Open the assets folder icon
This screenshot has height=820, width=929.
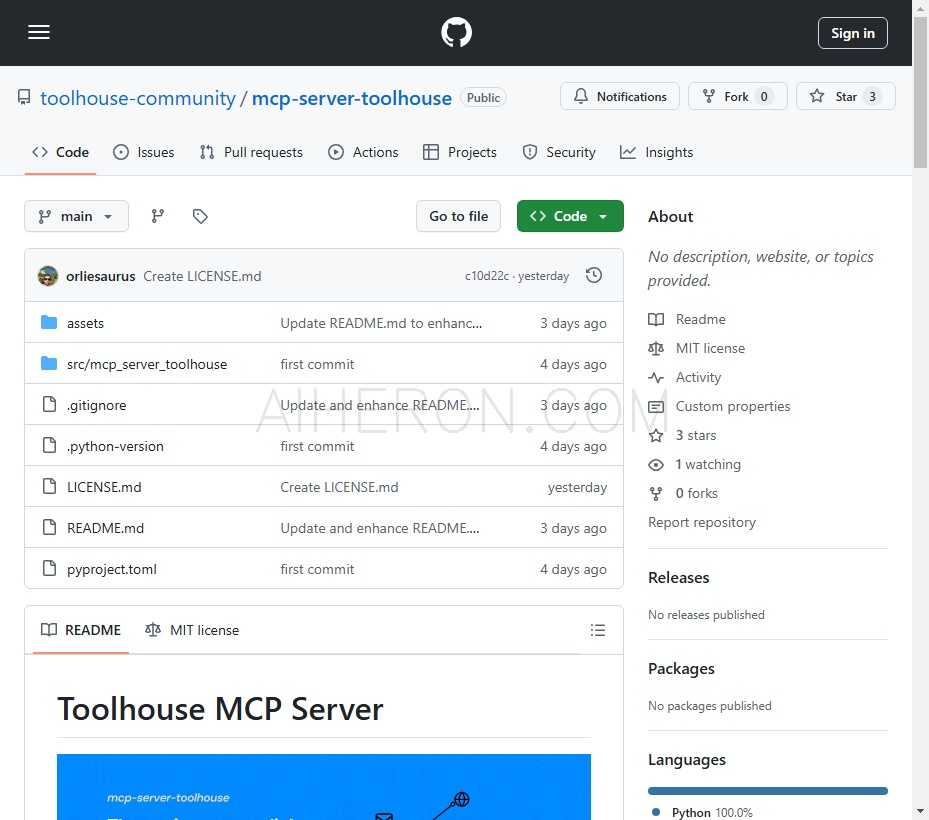click(x=50, y=322)
